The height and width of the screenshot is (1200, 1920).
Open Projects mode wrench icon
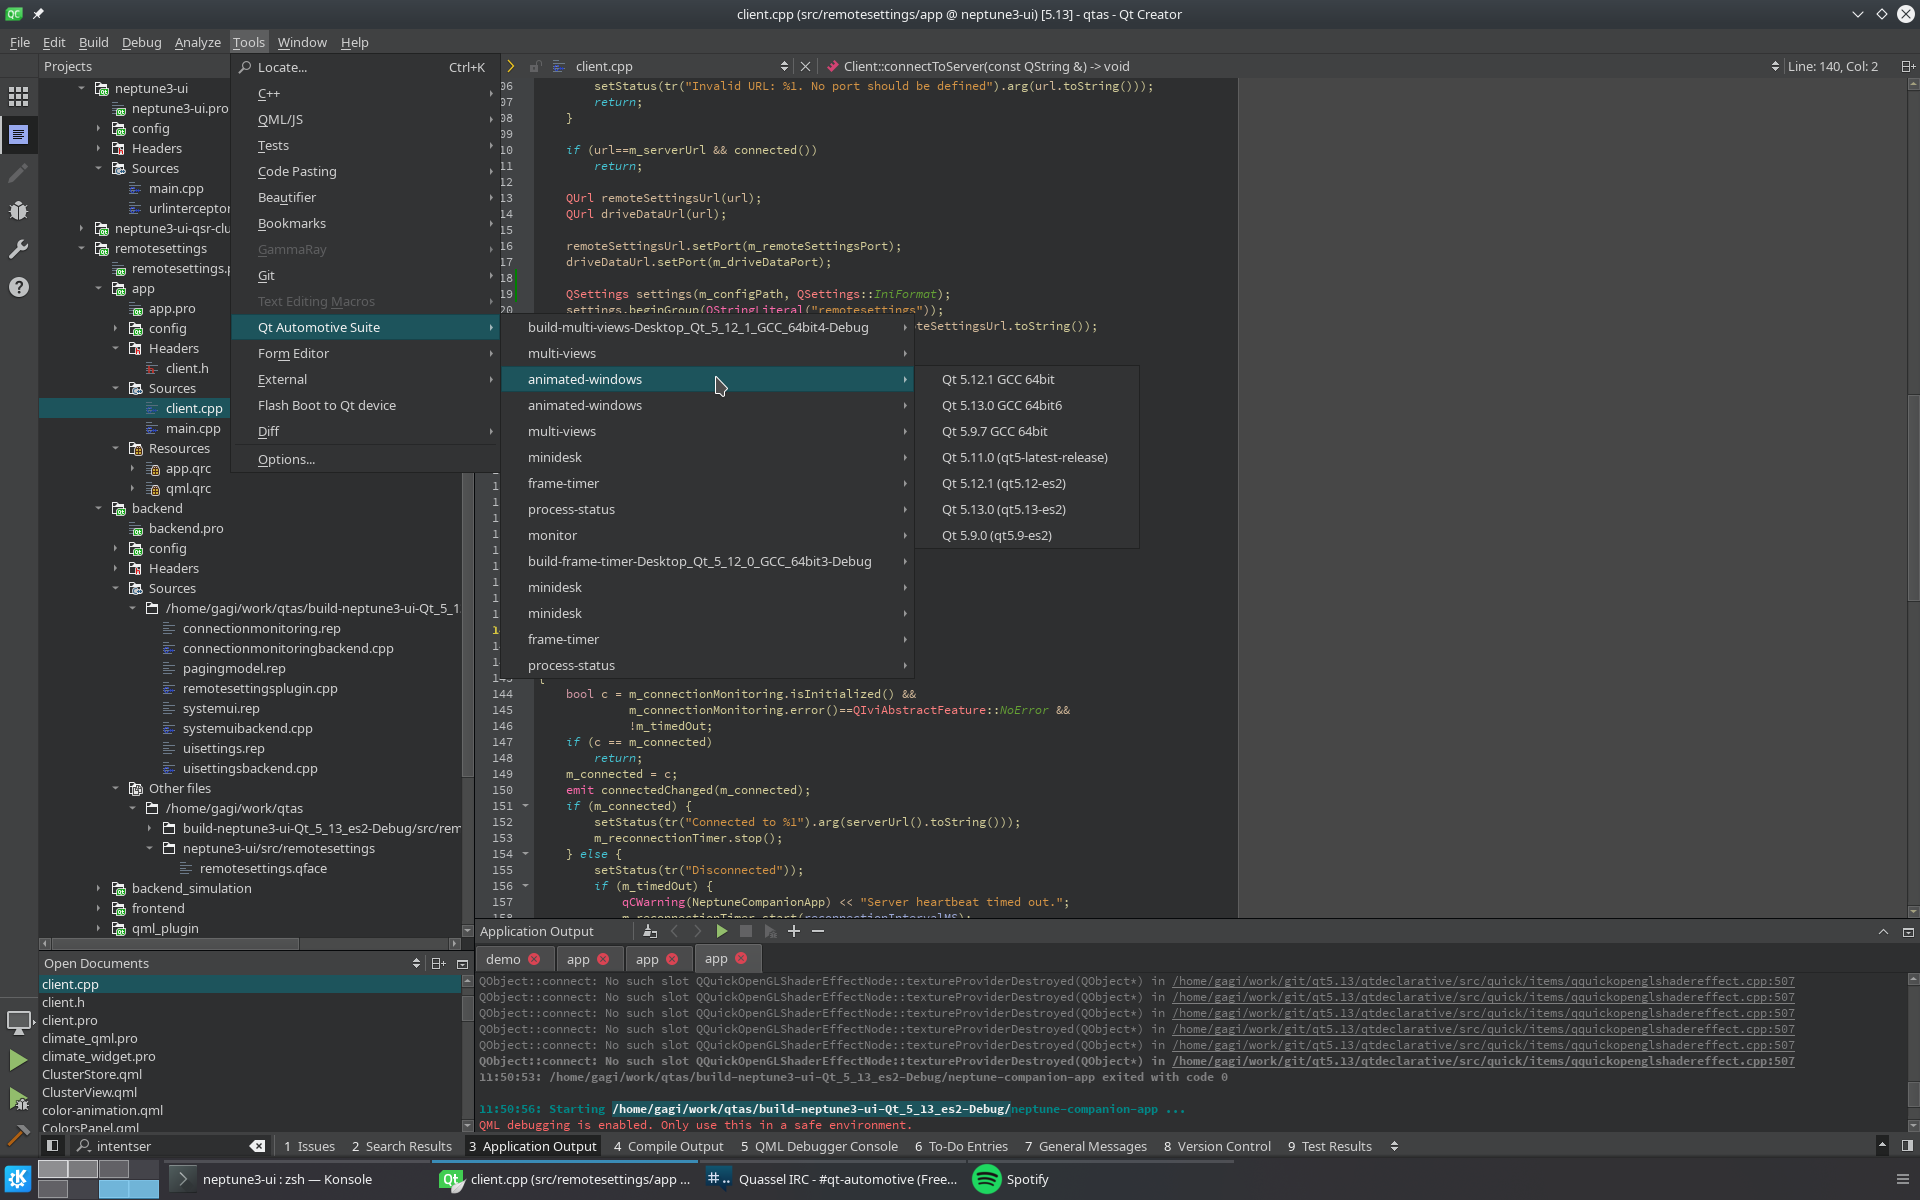click(x=18, y=249)
